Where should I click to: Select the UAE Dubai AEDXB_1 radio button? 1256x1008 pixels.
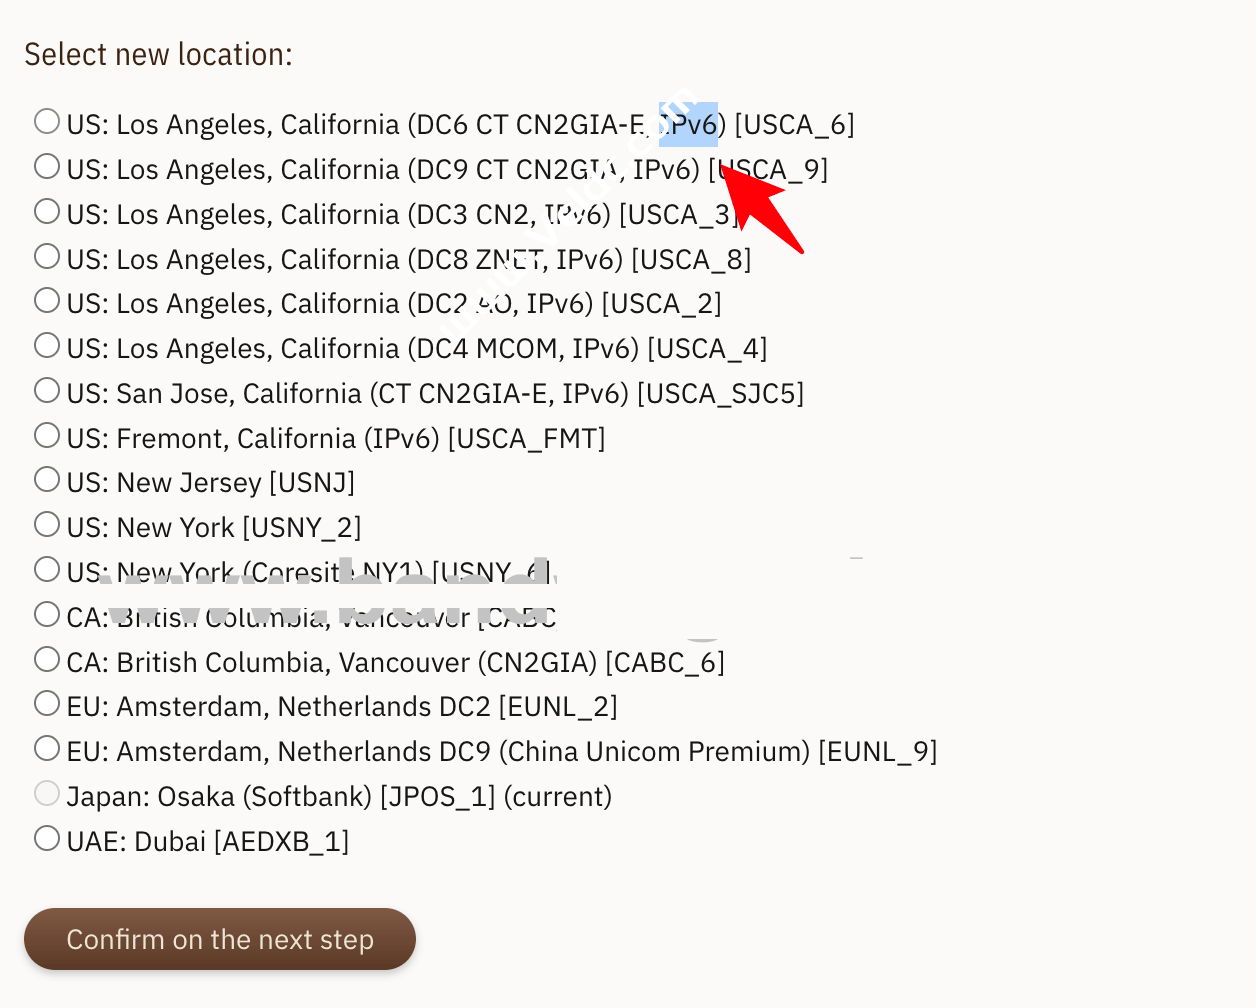(x=47, y=838)
